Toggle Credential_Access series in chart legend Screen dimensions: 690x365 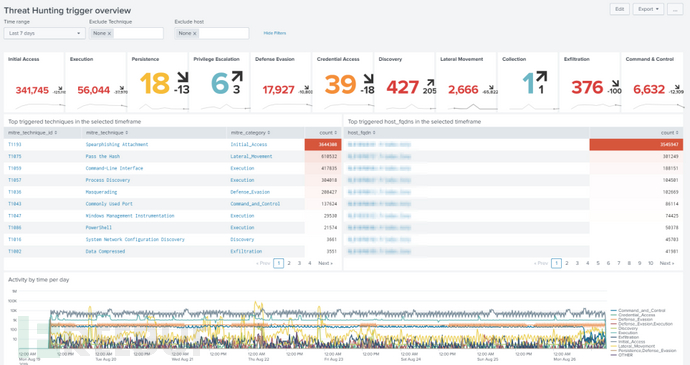[633, 315]
